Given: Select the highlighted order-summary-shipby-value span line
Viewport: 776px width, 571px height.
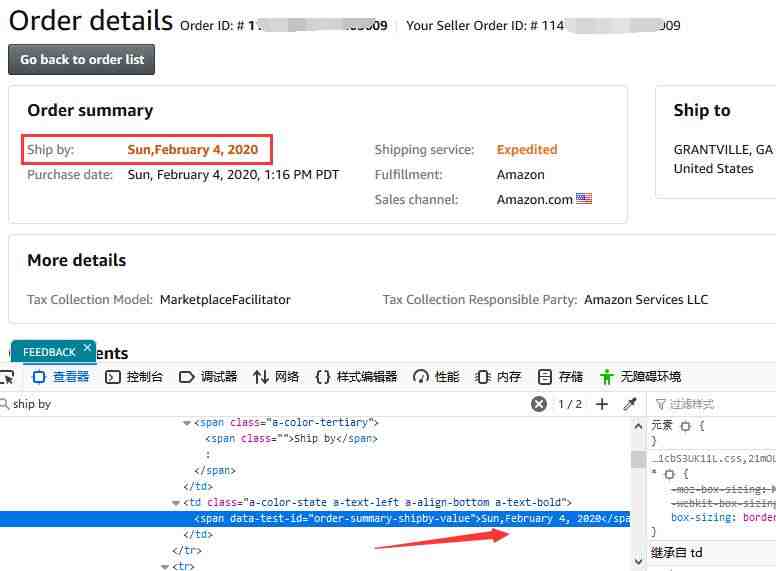Looking at the screenshot, I should [315, 519].
